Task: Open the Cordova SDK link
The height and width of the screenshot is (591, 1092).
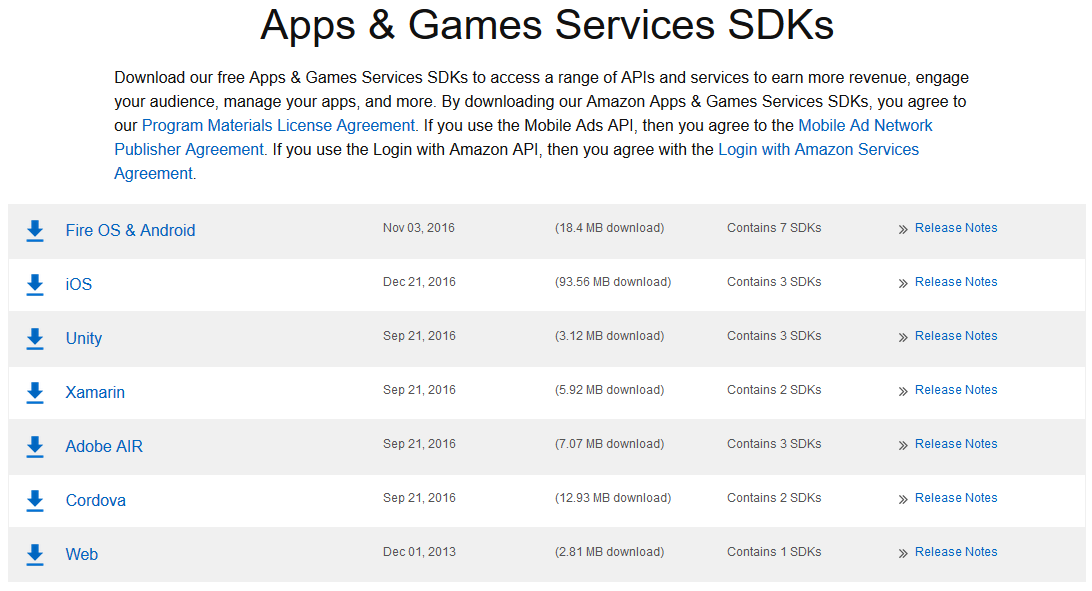Action: click(x=95, y=501)
